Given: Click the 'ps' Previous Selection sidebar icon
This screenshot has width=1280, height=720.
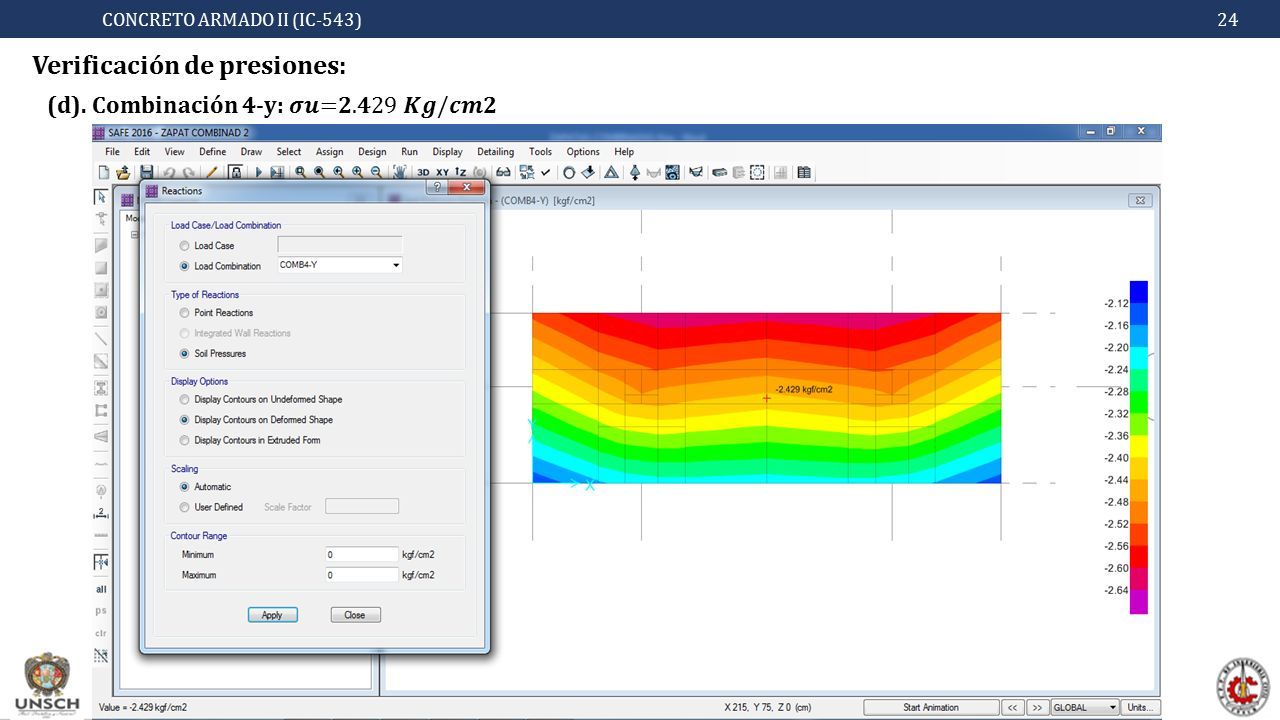Looking at the screenshot, I should (x=101, y=610).
